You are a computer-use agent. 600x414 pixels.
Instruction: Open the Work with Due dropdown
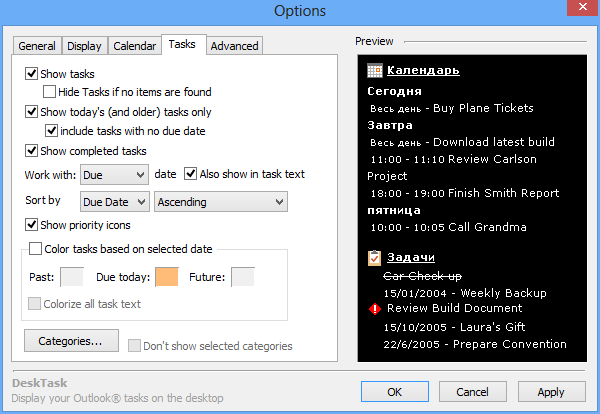click(x=113, y=174)
